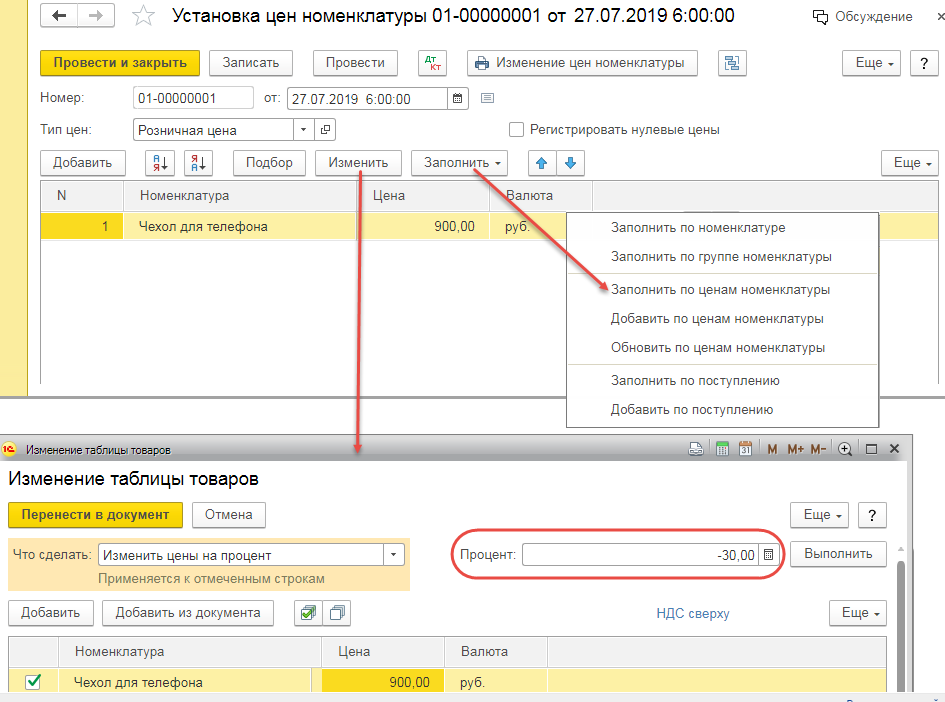Viewport: 945px width, 702px height.
Task: Click calculator icon in Процент field
Action: [x=768, y=554]
